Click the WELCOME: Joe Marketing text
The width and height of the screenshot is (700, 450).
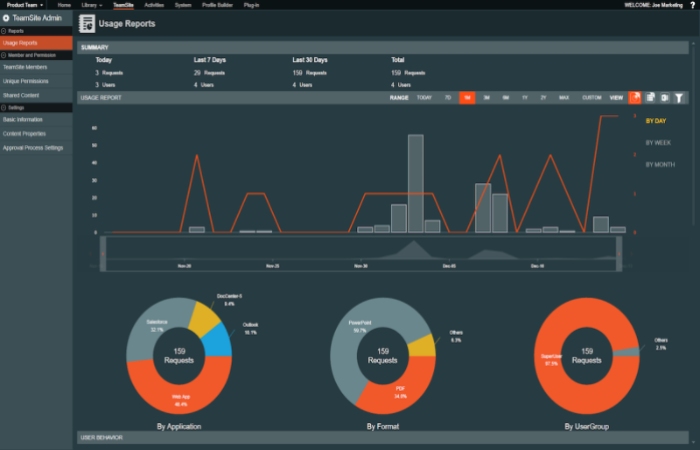(x=654, y=5)
